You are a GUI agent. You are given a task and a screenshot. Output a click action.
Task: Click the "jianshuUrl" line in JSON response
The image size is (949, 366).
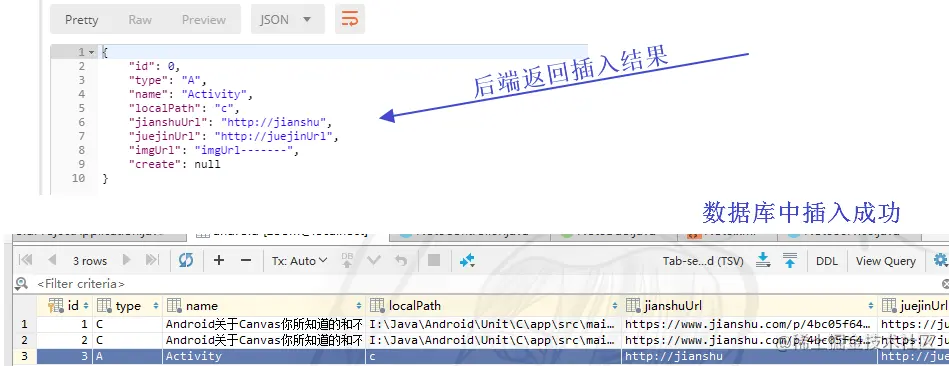click(231, 122)
